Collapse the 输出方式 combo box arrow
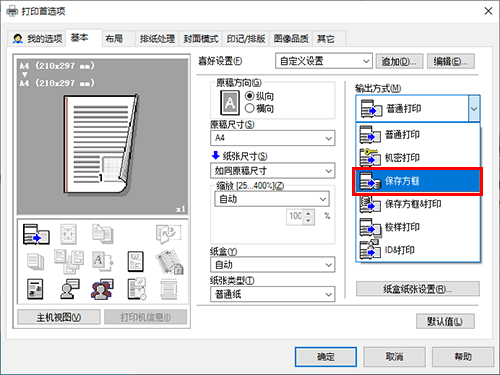Image resolution: width=500 pixels, height=375 pixels. [474, 109]
